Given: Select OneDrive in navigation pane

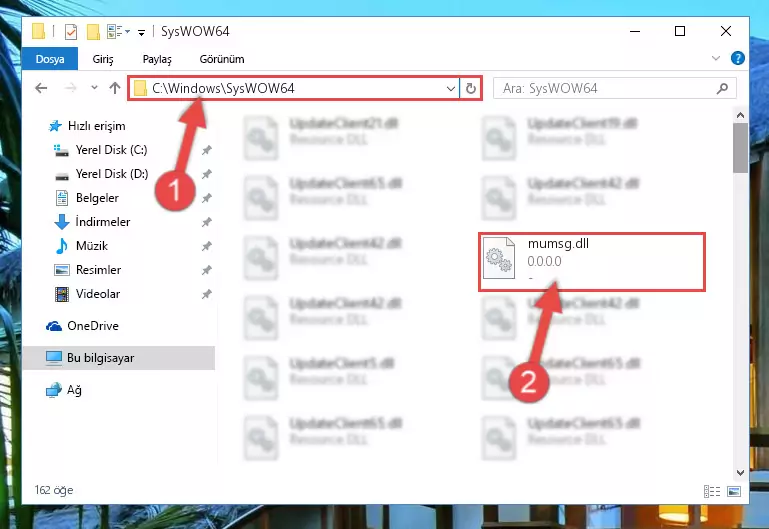Looking at the screenshot, I should pyautogui.click(x=93, y=326).
